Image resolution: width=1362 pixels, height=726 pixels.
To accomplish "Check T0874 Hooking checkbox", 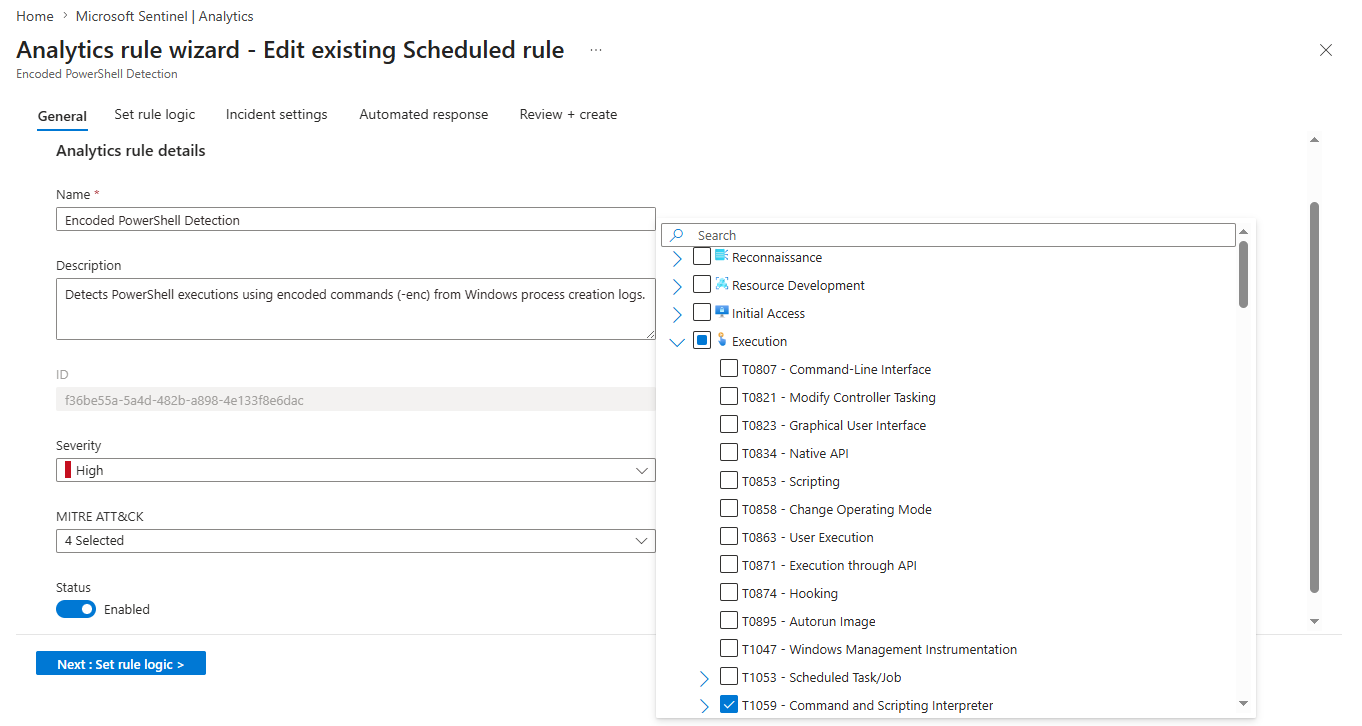I will [x=729, y=593].
